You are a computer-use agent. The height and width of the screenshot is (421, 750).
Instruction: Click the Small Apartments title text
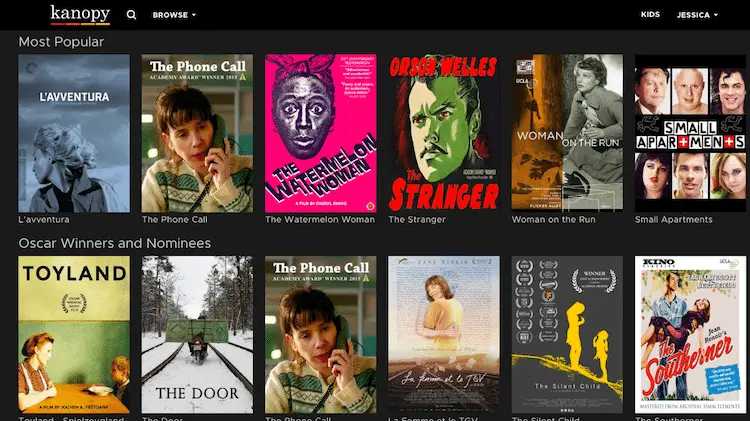(x=673, y=219)
